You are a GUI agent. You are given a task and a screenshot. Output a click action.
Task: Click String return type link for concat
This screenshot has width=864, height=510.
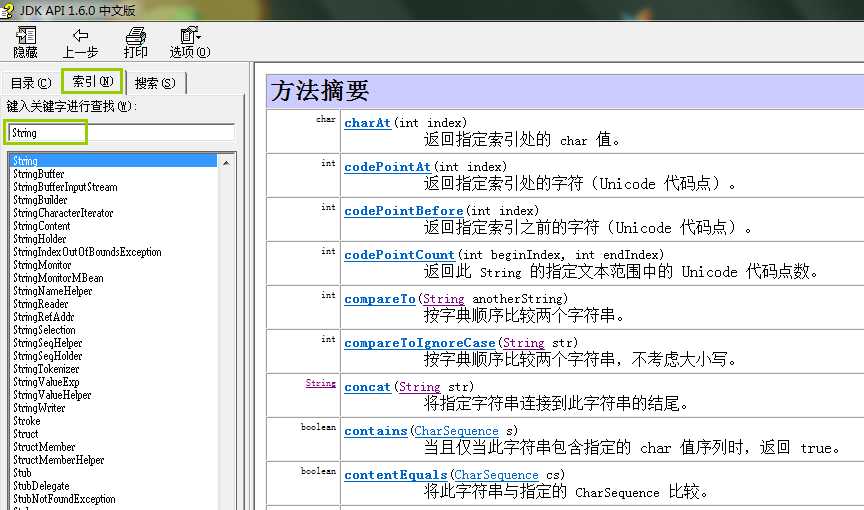pyautogui.click(x=321, y=383)
